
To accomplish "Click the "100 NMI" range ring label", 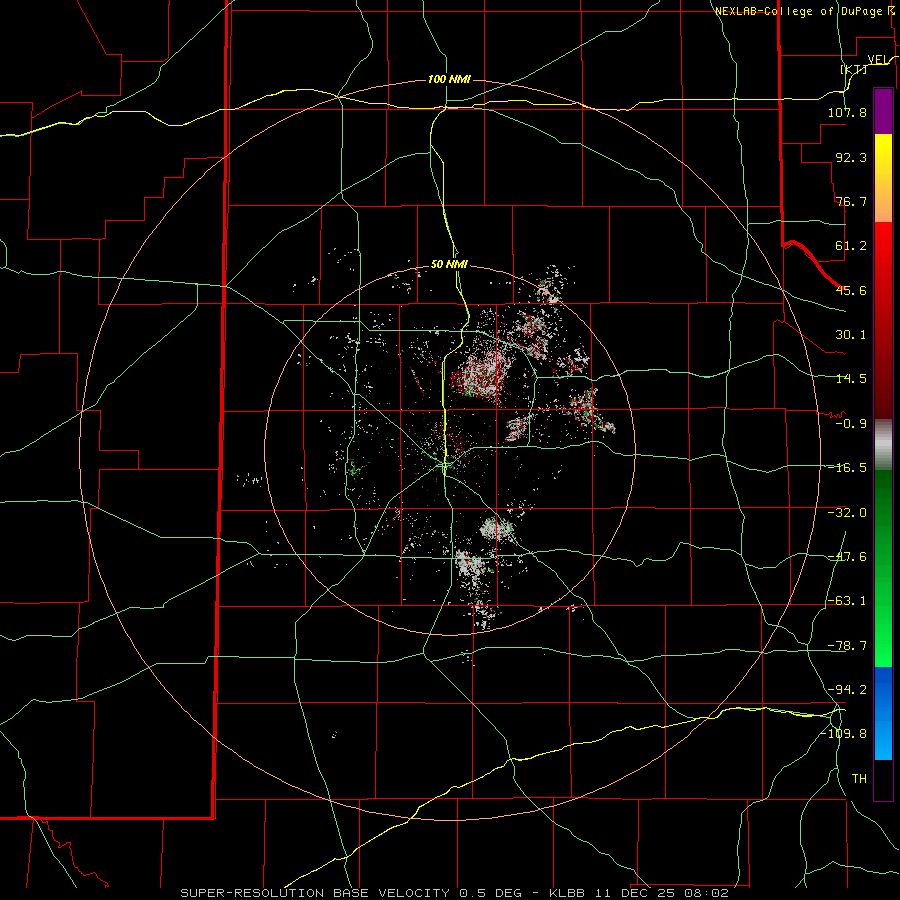I will (x=449, y=79).
